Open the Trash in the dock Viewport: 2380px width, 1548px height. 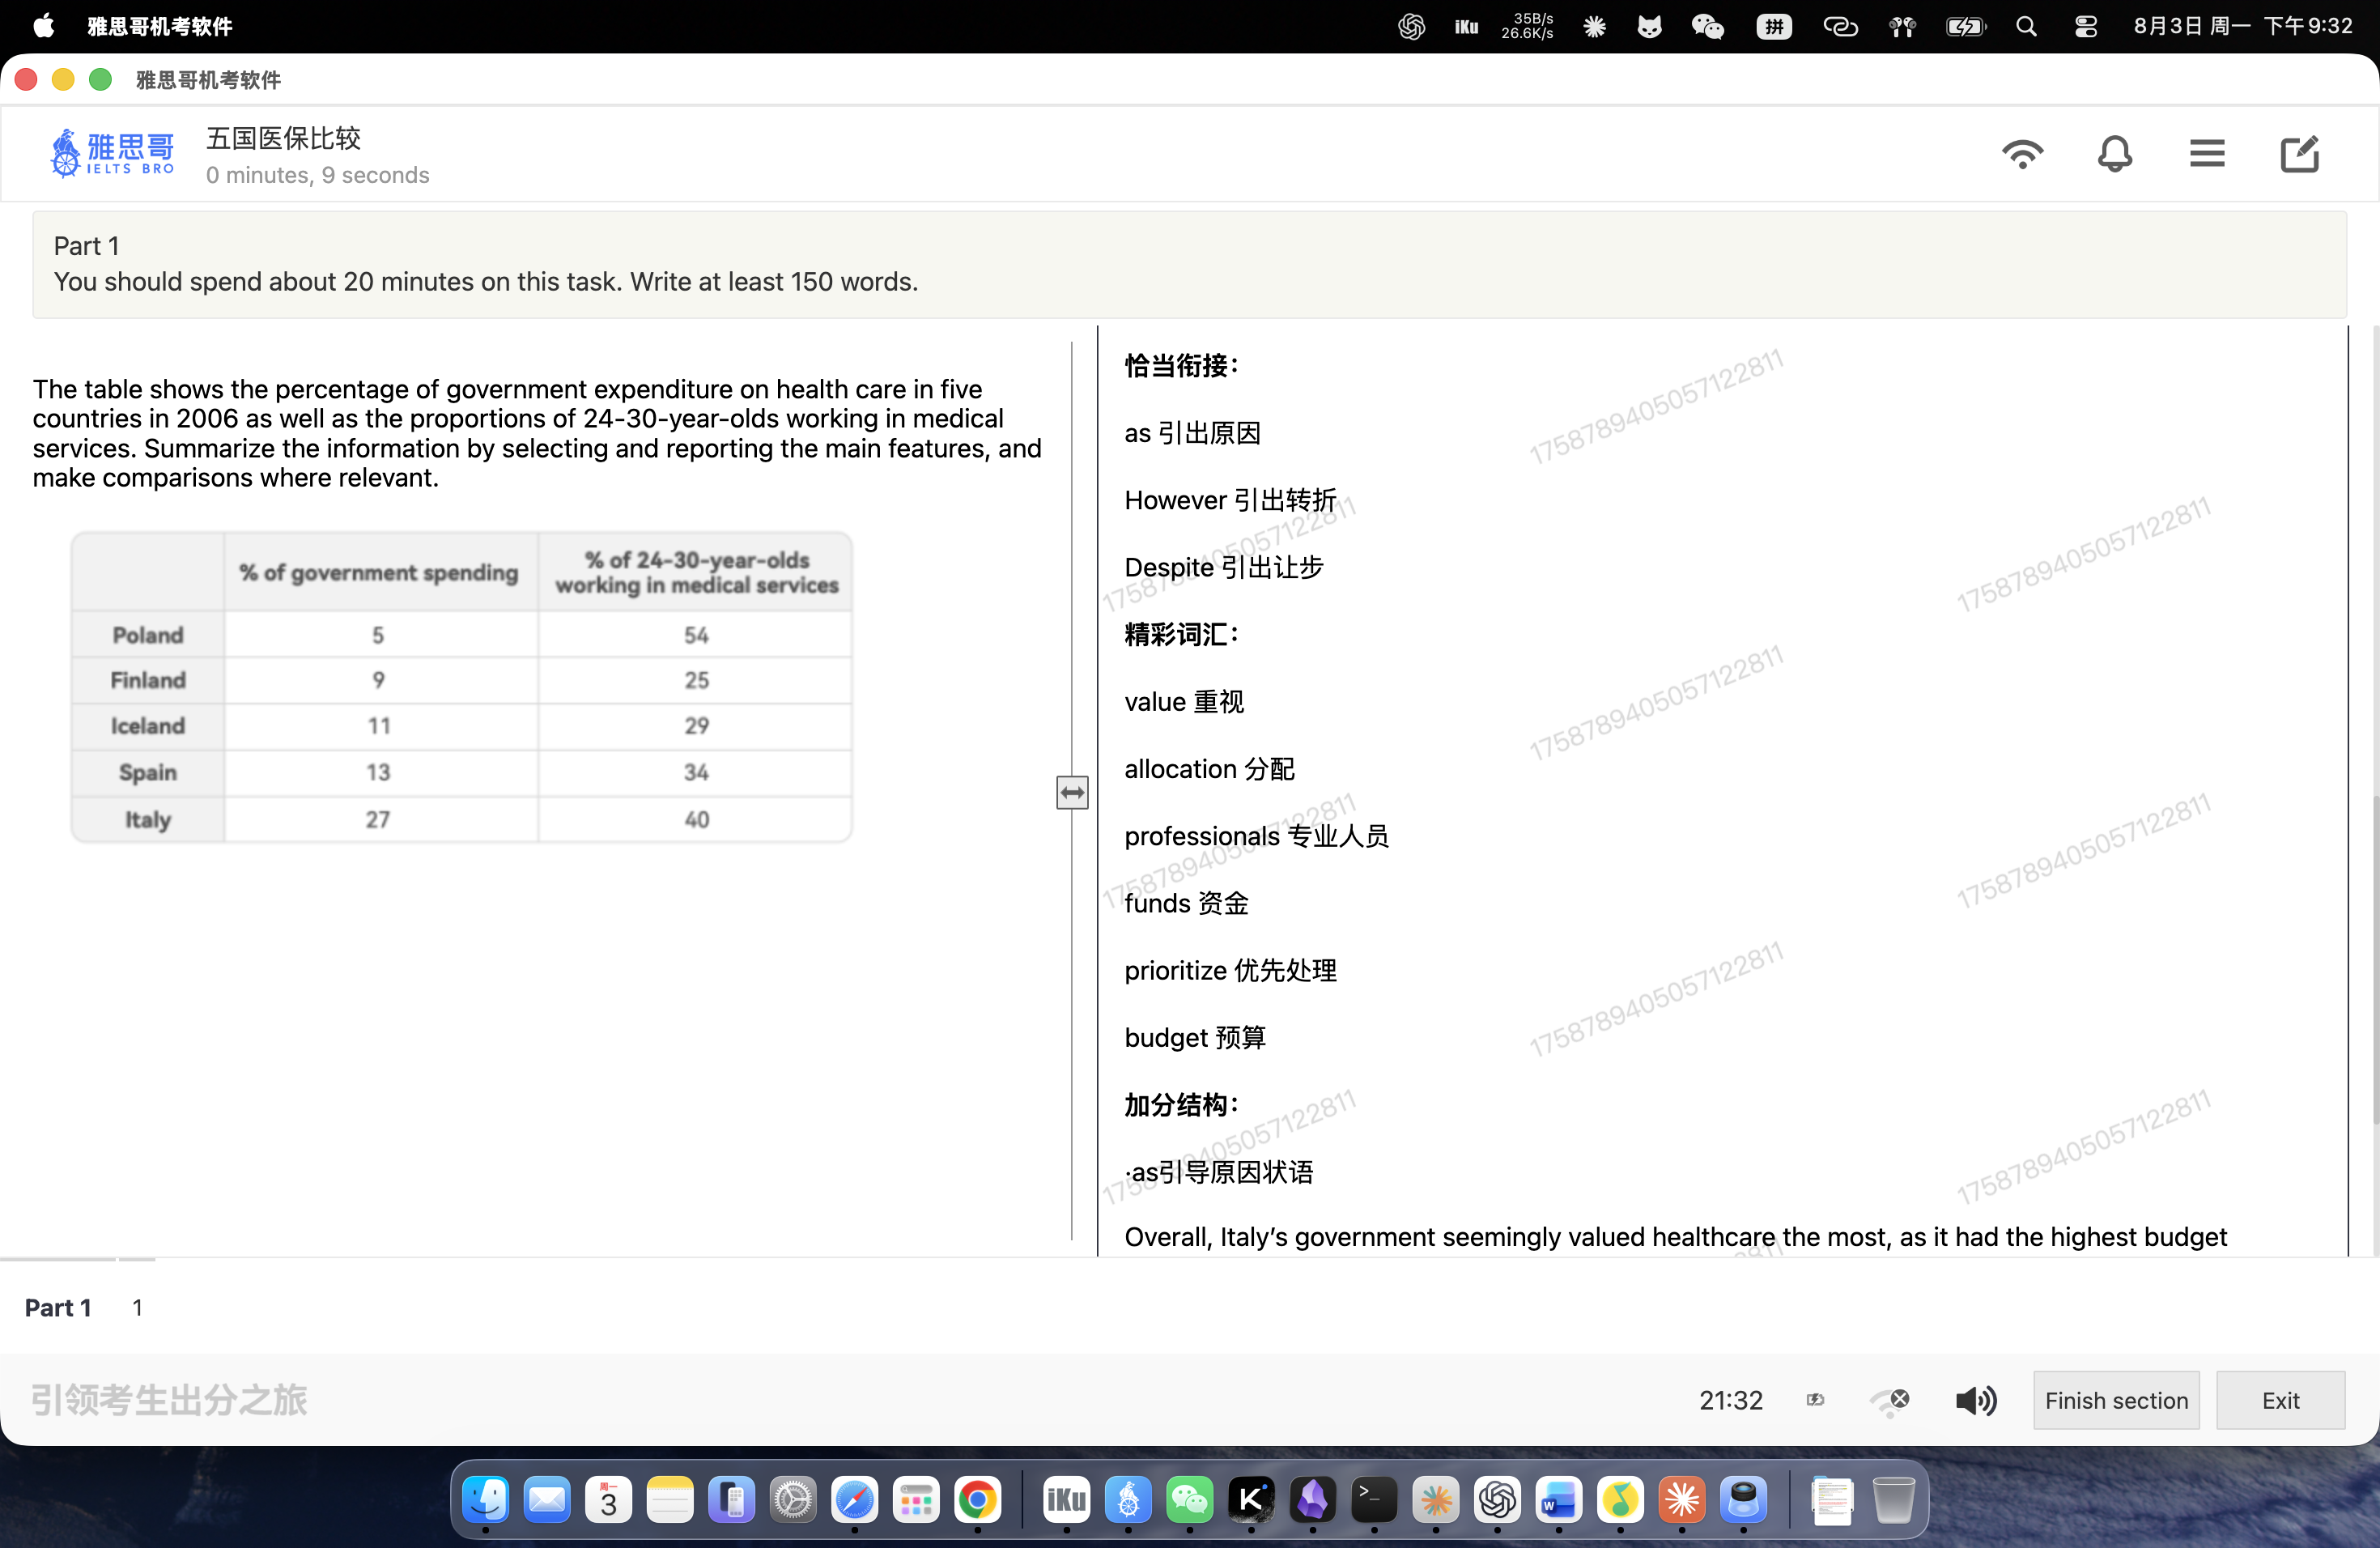click(x=1893, y=1499)
